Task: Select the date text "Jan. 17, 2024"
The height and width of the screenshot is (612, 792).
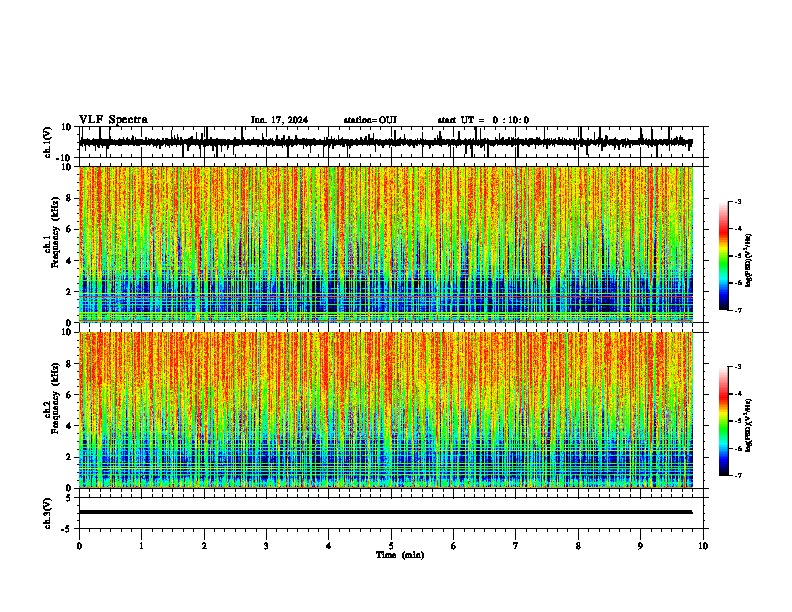Action: [279, 120]
